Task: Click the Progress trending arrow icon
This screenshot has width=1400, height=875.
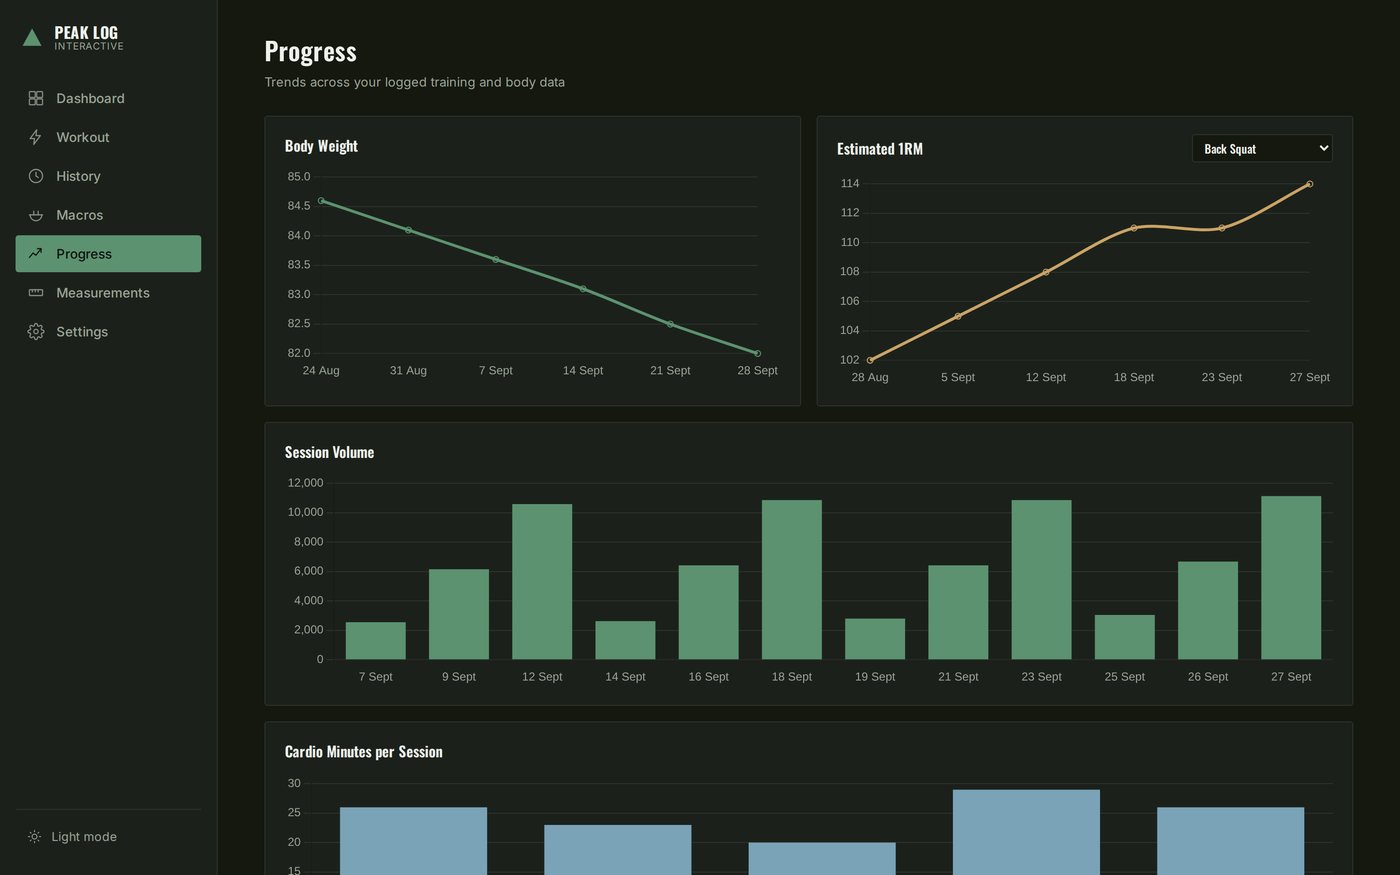Action: [x=36, y=254]
